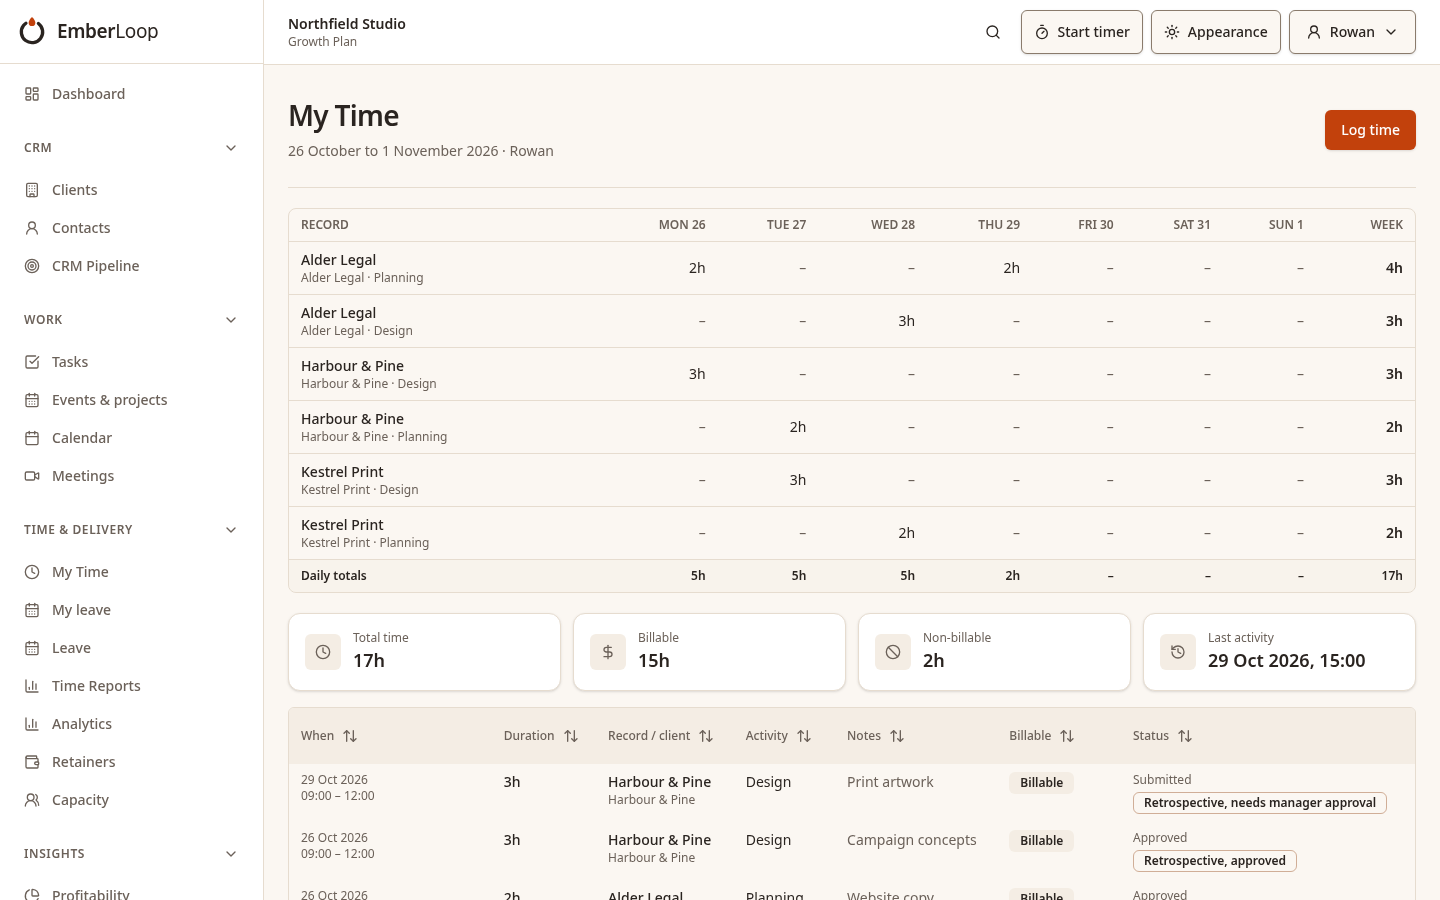Collapse the TIME & DELIVERY section
Viewport: 1440px width, 900px height.
tap(231, 530)
